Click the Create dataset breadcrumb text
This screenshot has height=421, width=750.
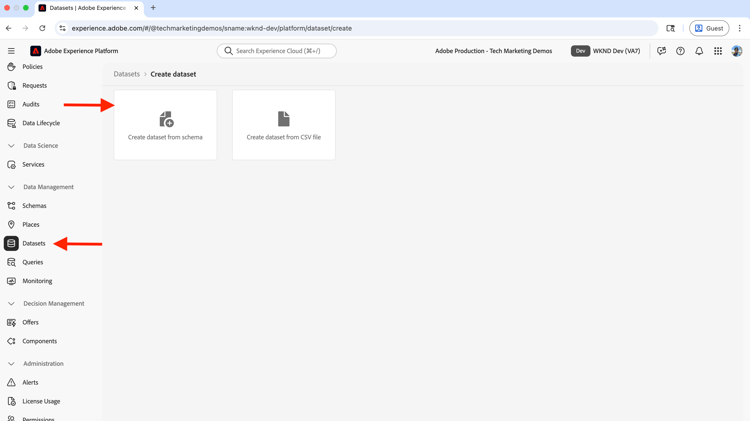(x=173, y=74)
